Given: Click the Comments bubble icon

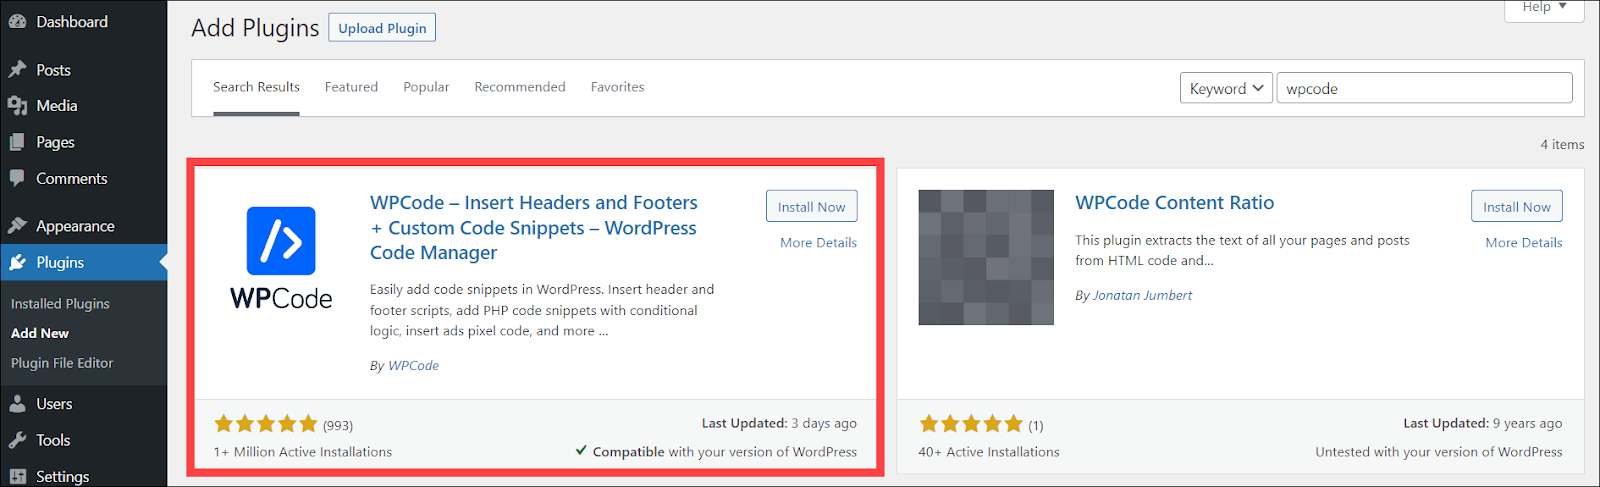Looking at the screenshot, I should (x=17, y=178).
